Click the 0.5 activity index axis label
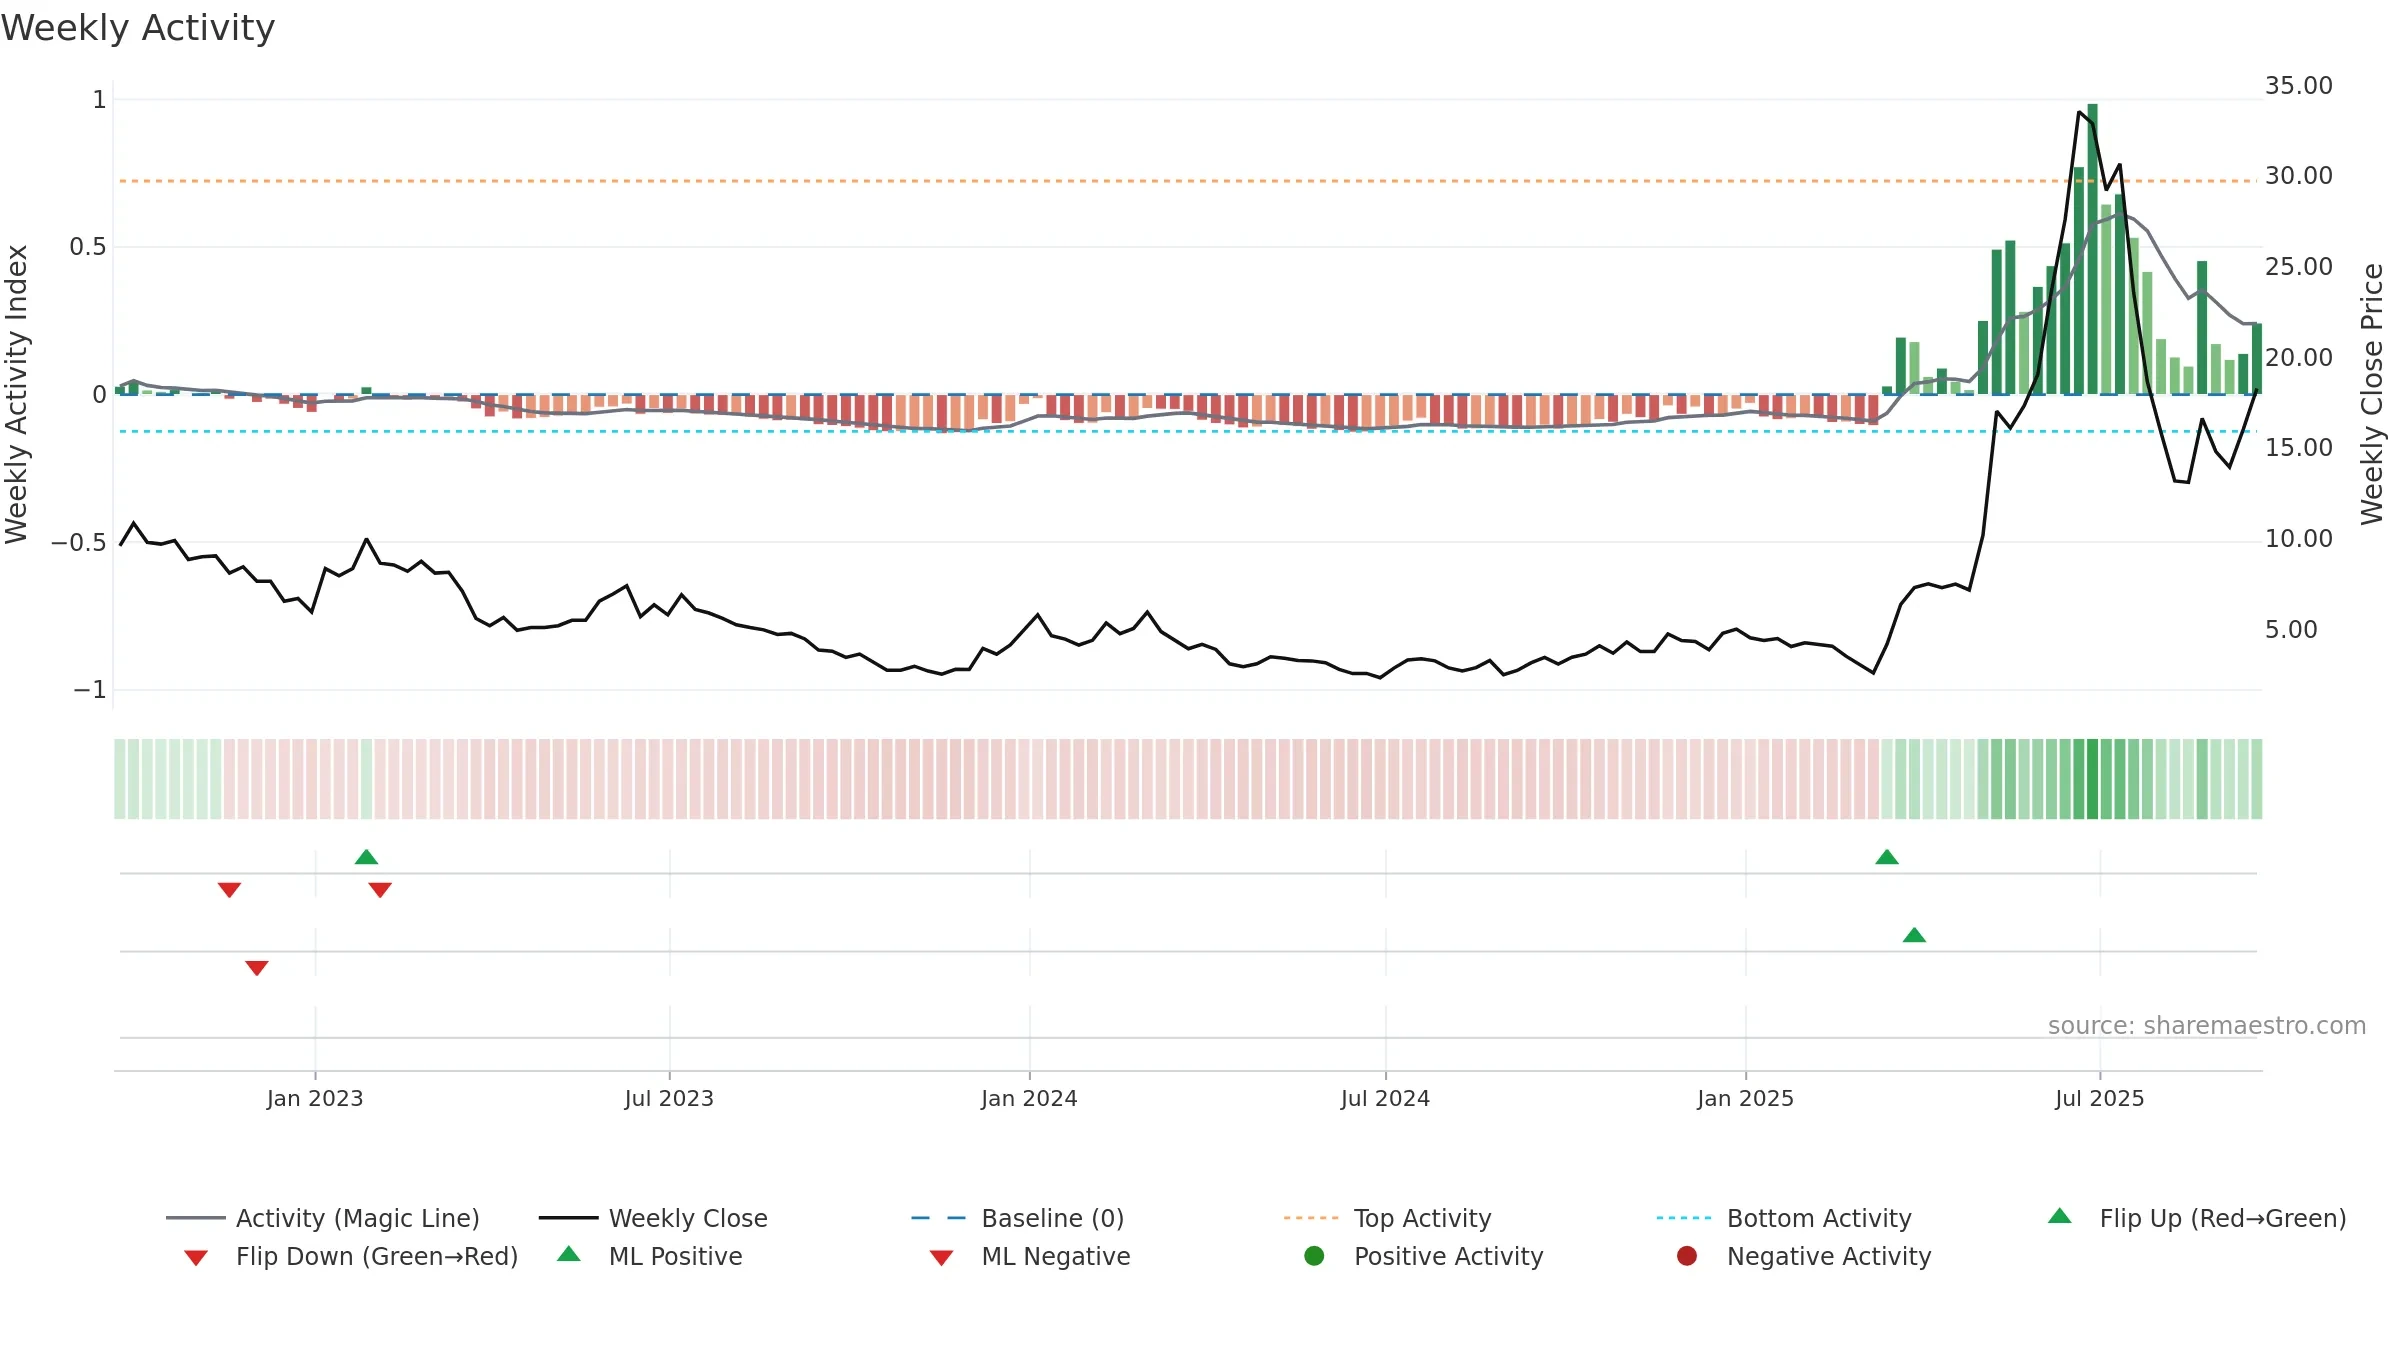 coord(87,247)
